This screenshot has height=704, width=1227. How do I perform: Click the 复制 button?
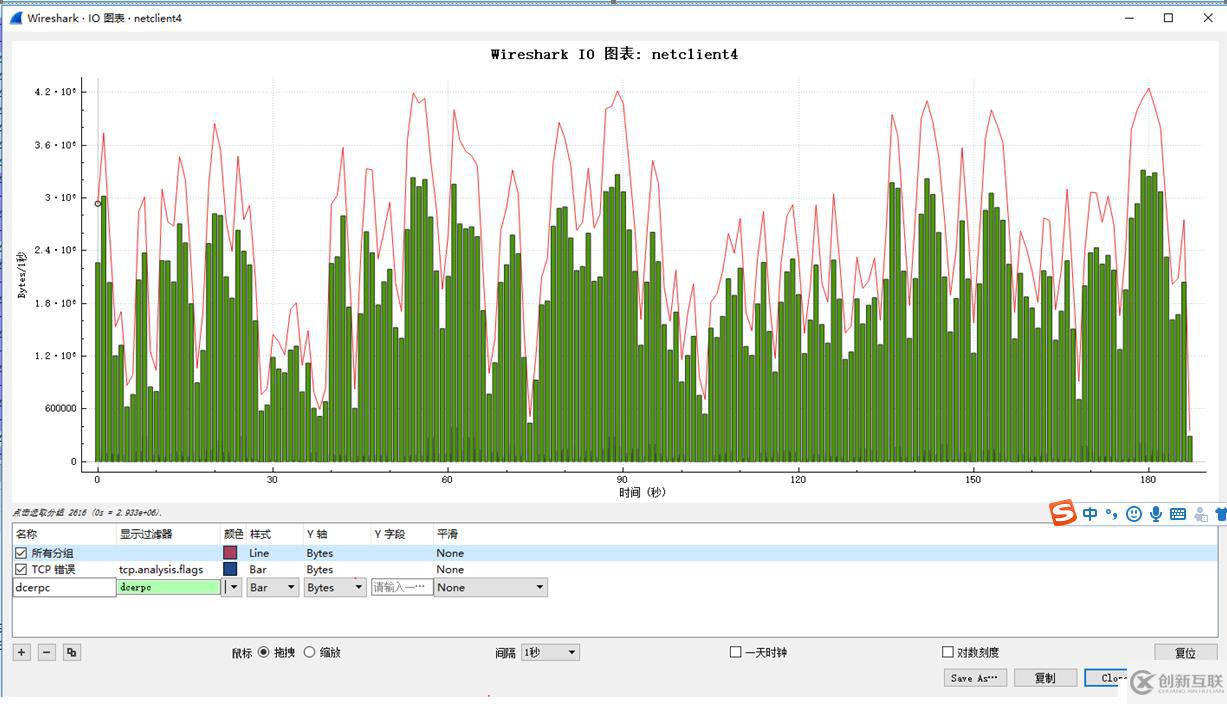point(1045,678)
